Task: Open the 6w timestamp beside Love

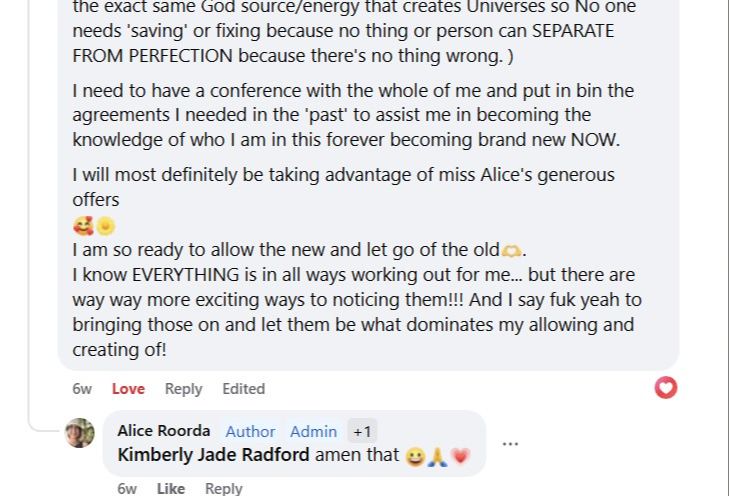Action: pyautogui.click(x=82, y=389)
